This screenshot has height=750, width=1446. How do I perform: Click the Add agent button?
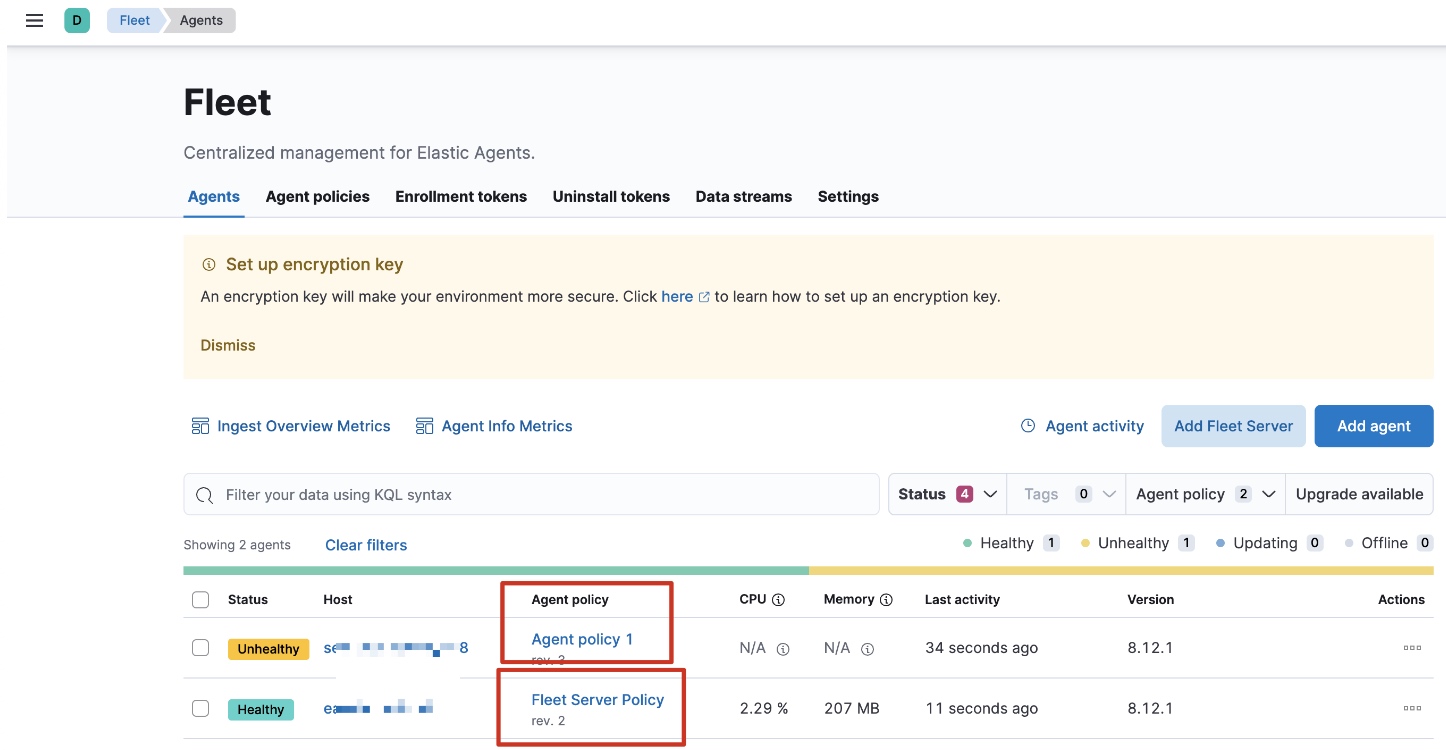point(1374,426)
